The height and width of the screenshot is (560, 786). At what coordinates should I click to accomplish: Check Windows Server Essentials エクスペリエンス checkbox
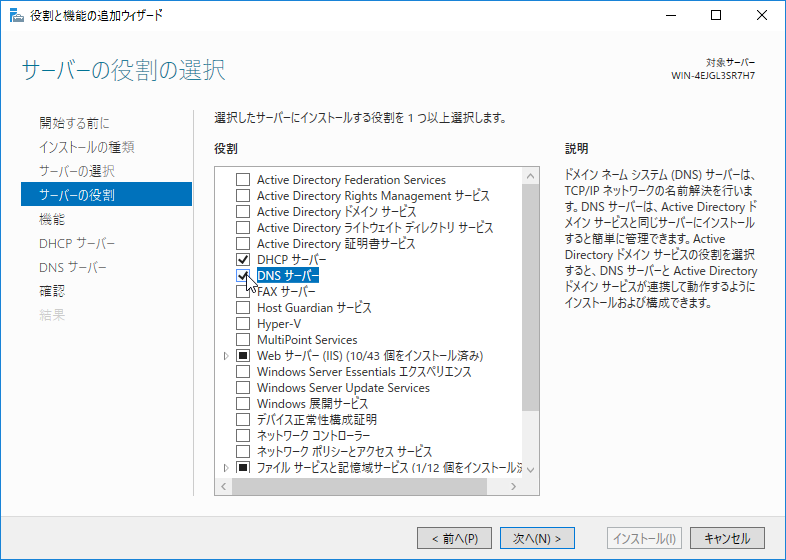pos(243,372)
